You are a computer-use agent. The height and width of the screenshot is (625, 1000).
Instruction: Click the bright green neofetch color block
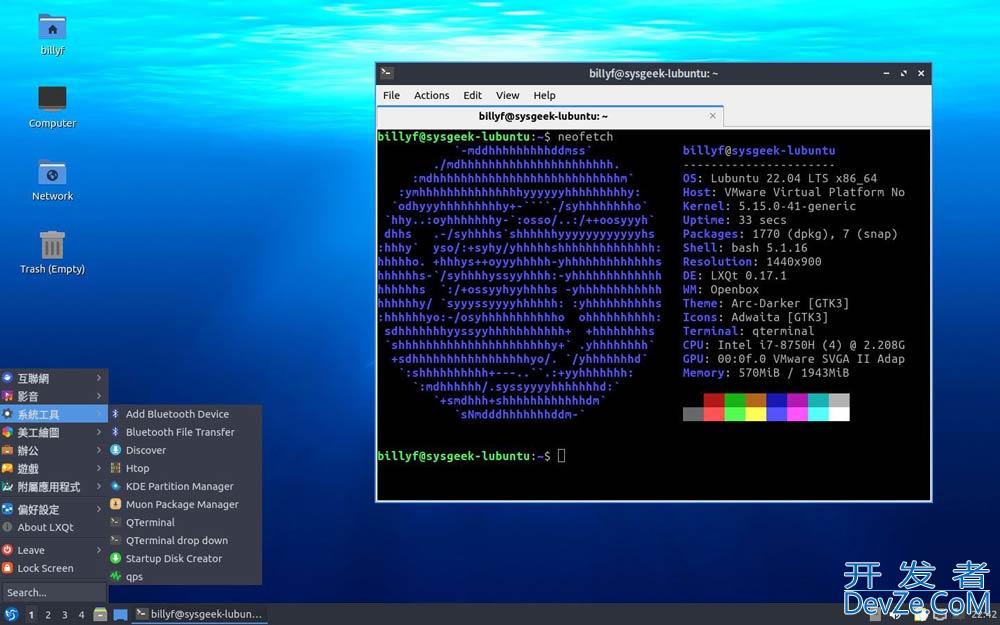pos(735,414)
